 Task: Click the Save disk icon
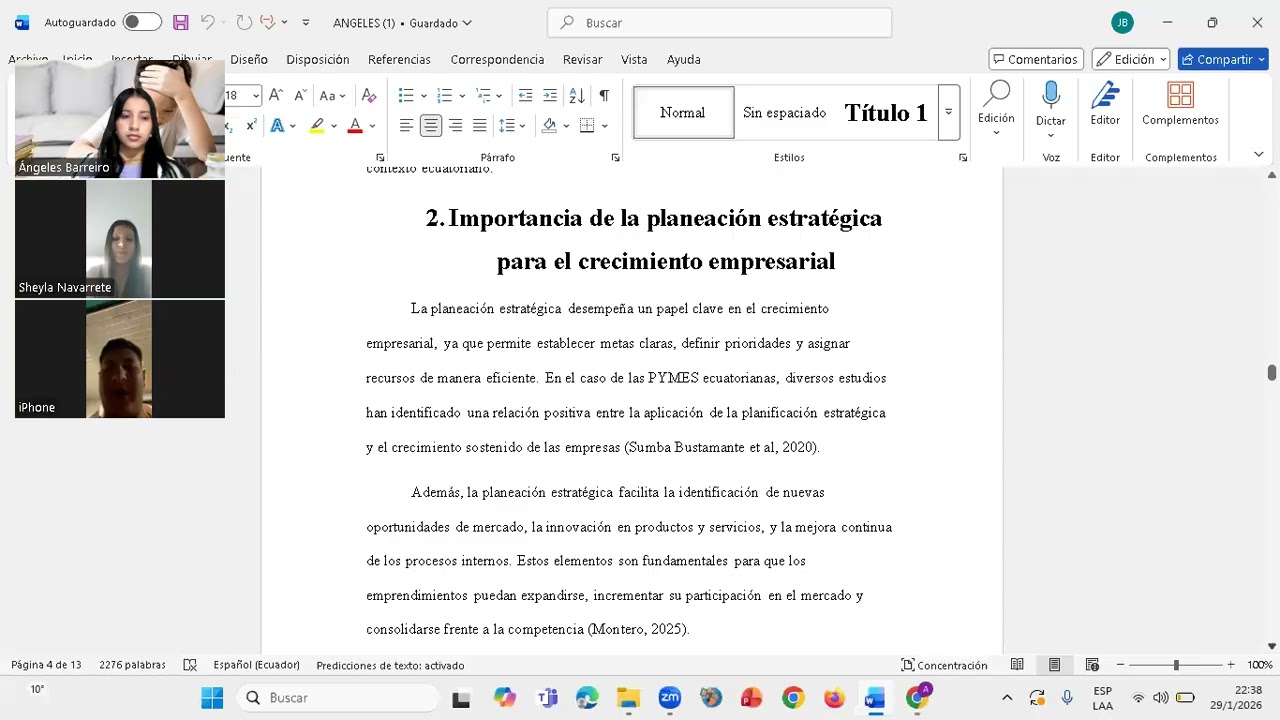pyautogui.click(x=181, y=22)
